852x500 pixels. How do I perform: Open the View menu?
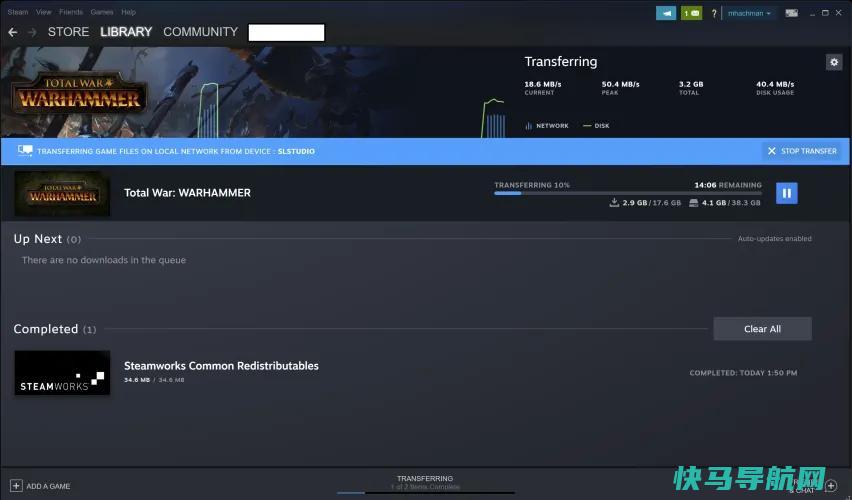[x=43, y=12]
